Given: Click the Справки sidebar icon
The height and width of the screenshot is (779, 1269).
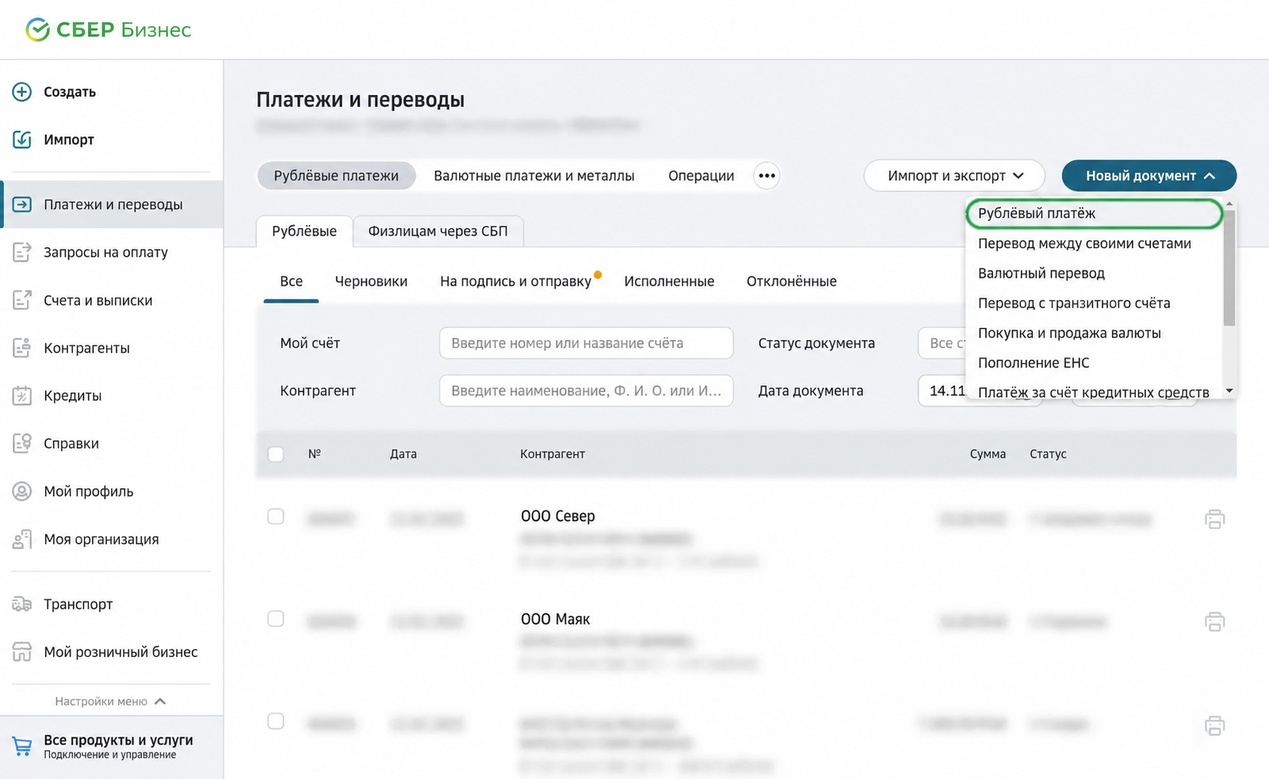Looking at the screenshot, I should tap(22, 443).
